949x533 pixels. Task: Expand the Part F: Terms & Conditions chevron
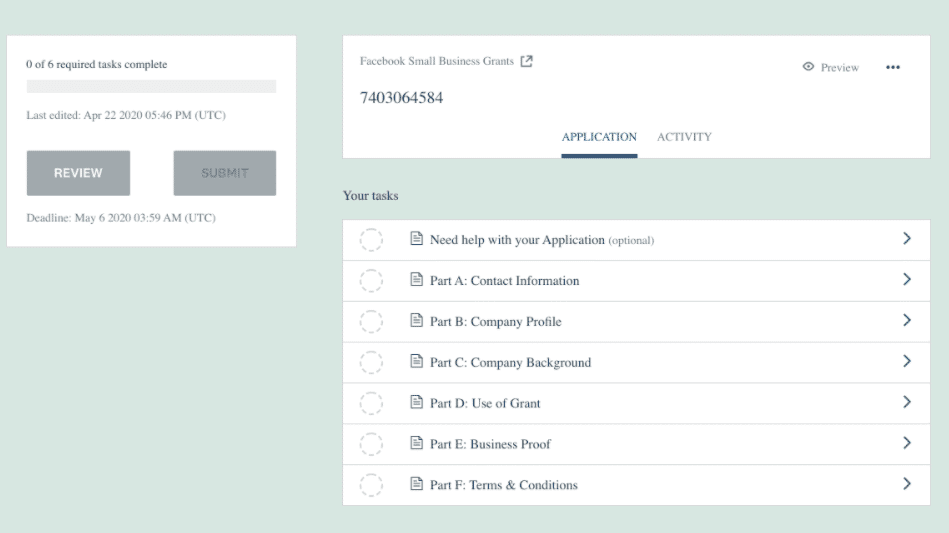pos(907,483)
